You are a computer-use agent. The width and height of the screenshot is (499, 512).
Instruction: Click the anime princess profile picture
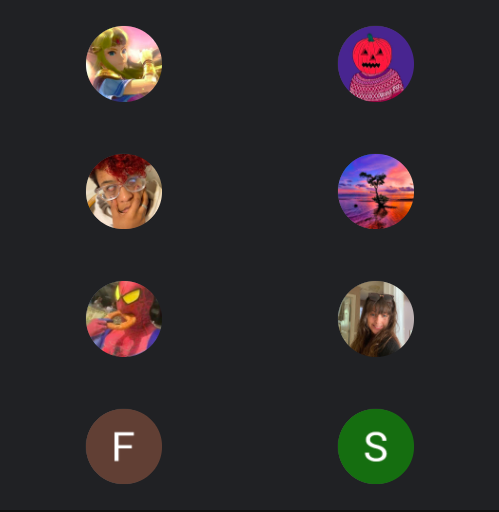(x=124, y=64)
